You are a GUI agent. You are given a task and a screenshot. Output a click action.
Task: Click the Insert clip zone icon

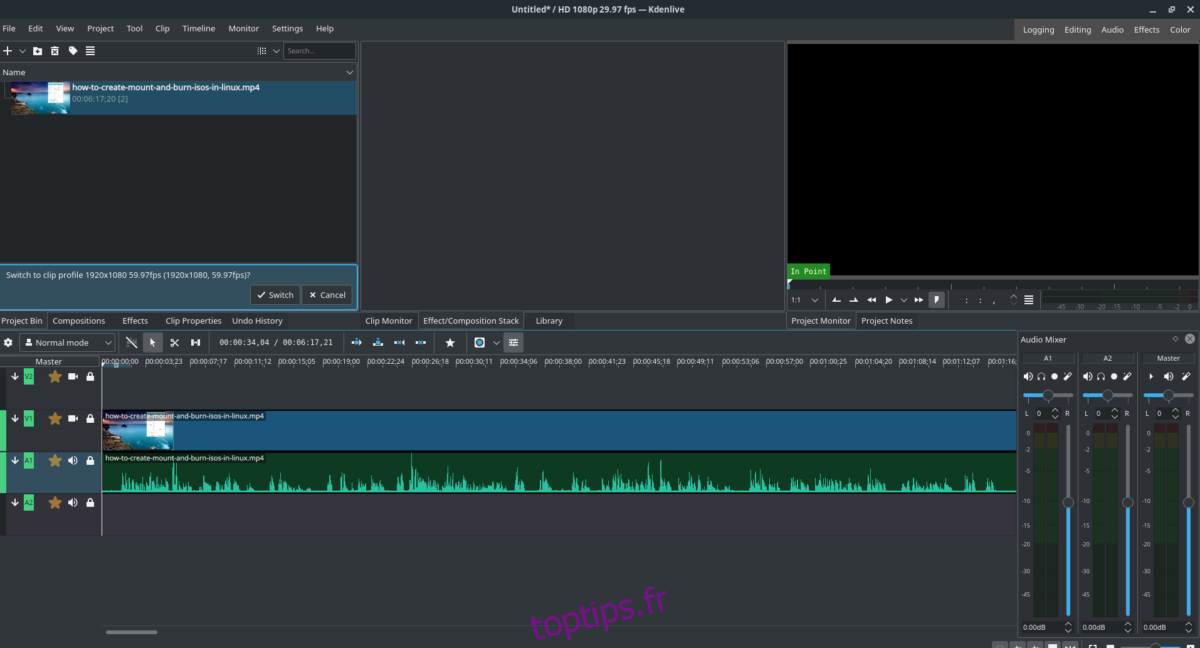pos(356,342)
